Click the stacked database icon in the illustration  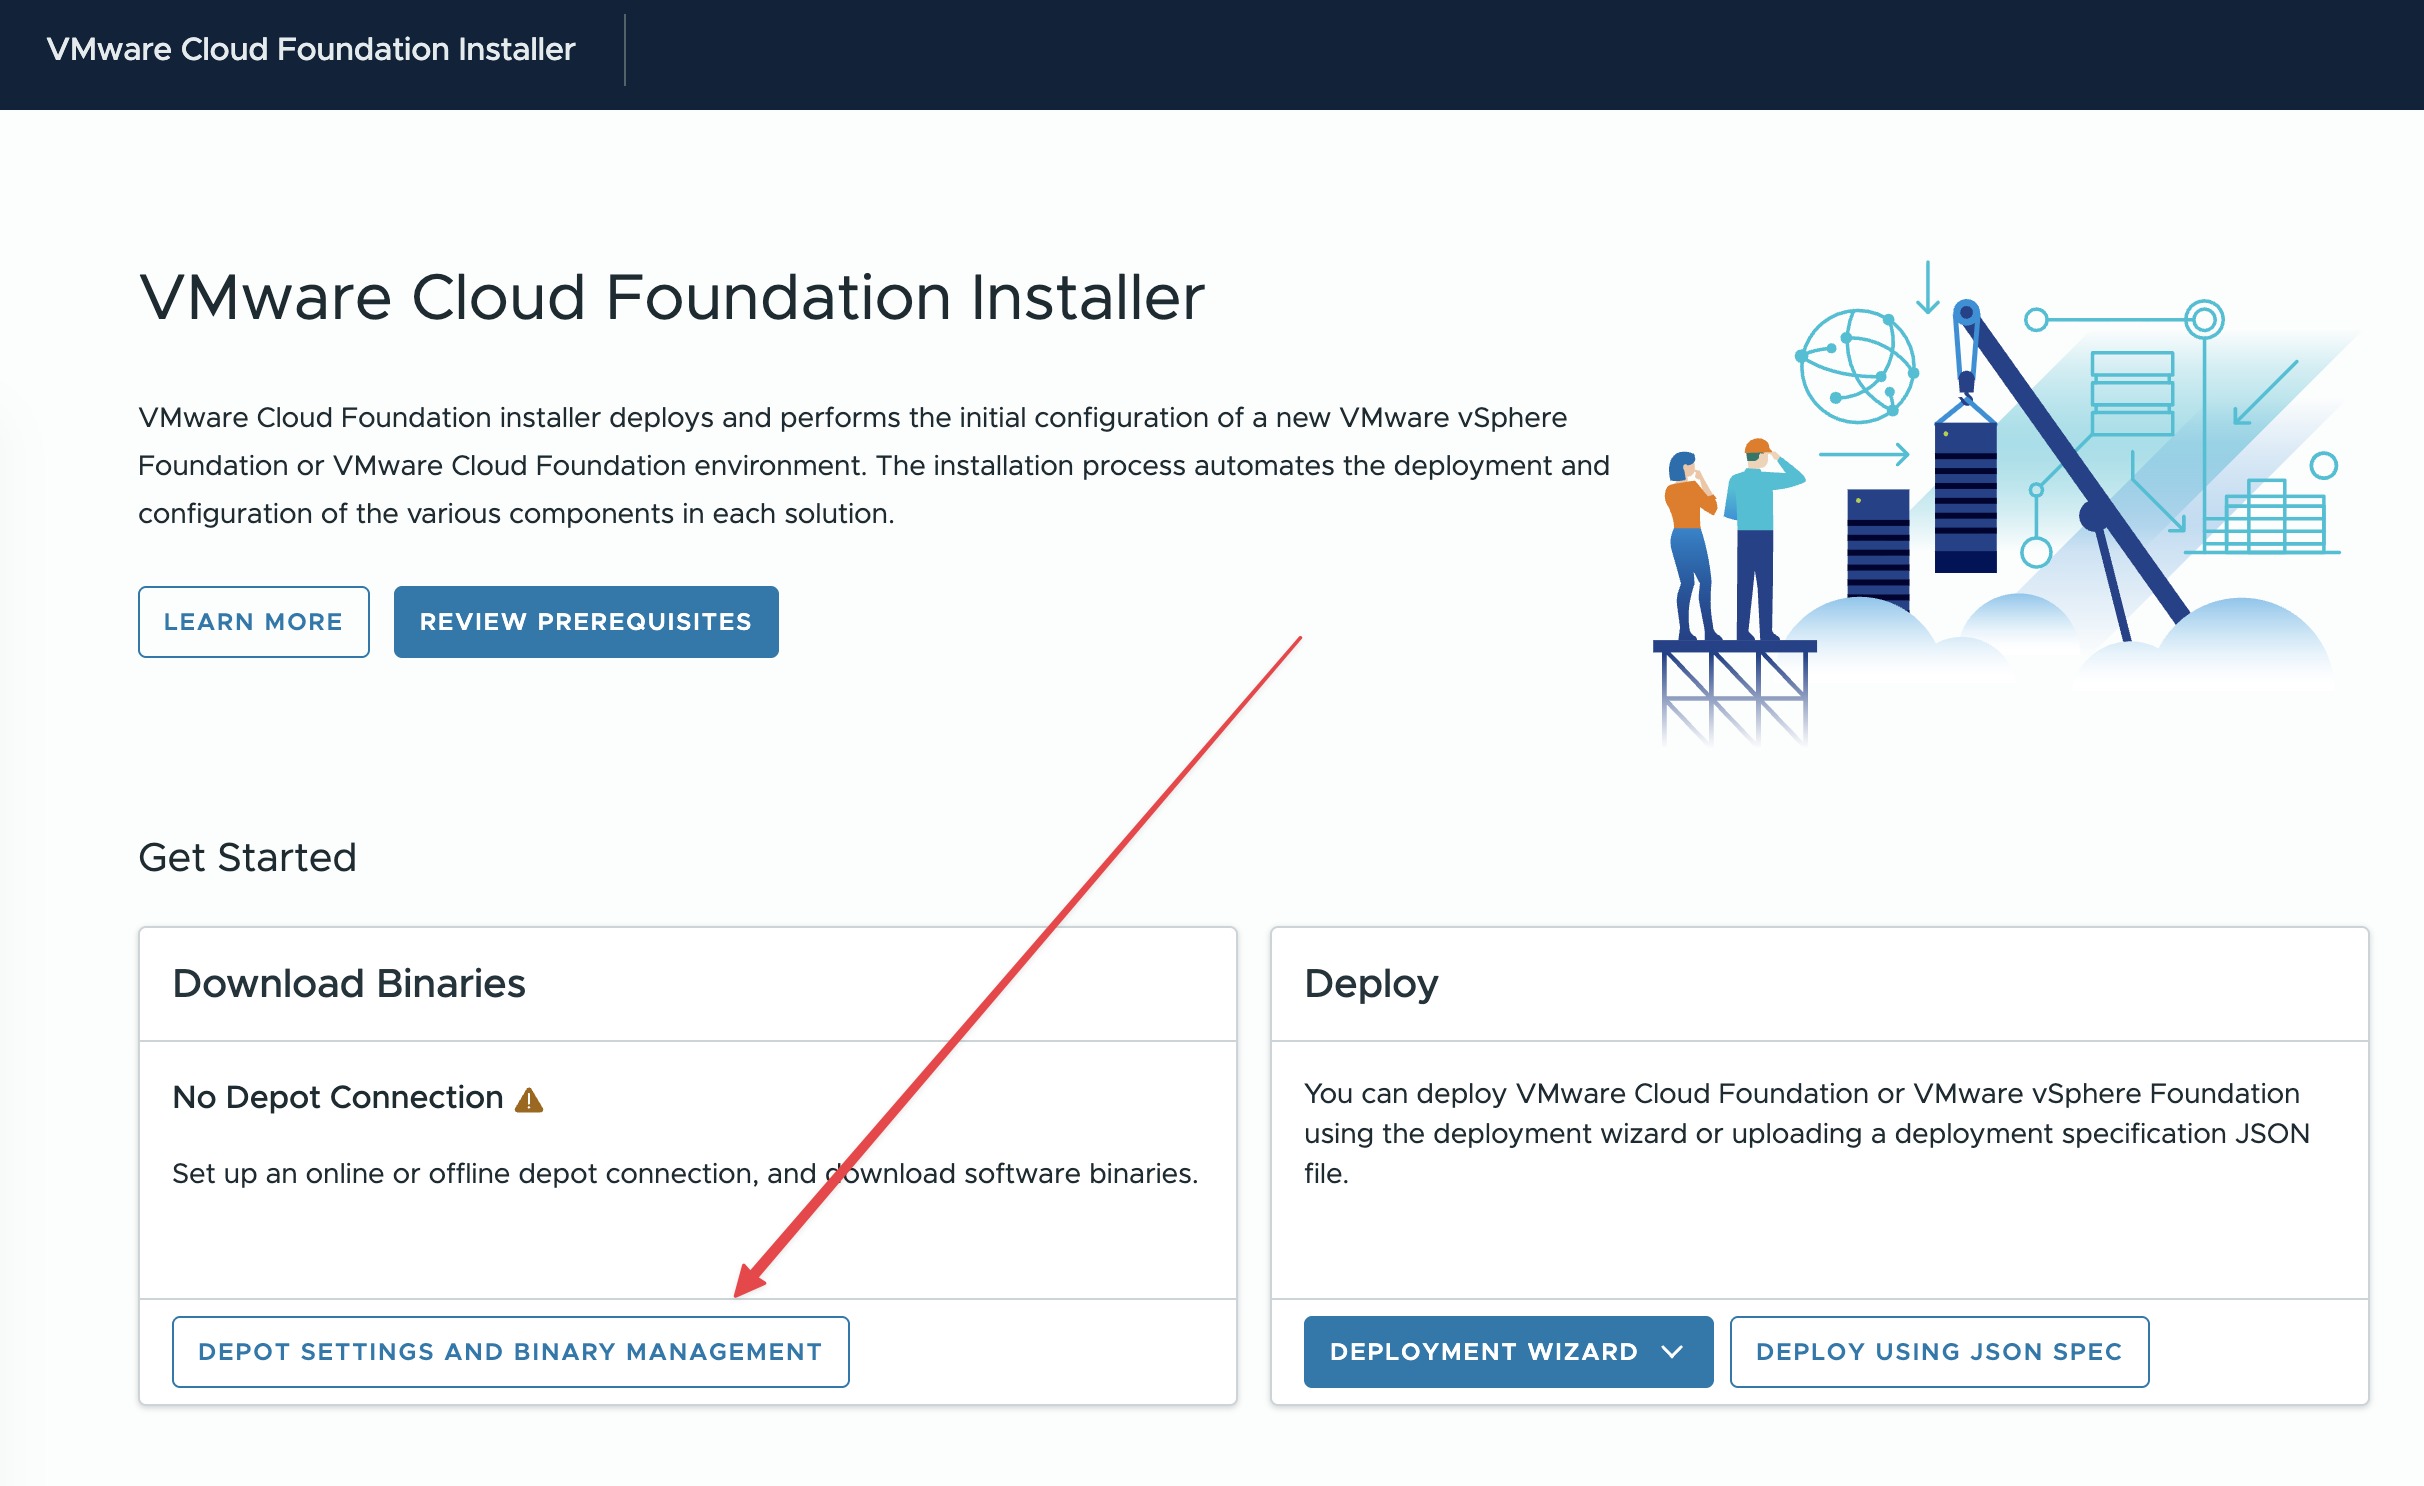pos(2131,392)
